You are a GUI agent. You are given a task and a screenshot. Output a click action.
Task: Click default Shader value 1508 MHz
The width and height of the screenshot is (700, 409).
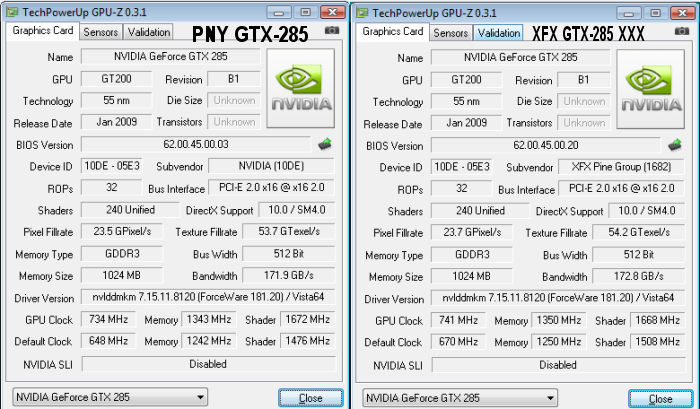tap(658, 342)
